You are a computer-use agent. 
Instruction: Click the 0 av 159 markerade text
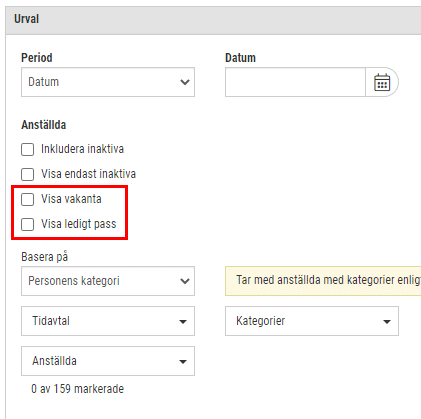click(x=77, y=389)
